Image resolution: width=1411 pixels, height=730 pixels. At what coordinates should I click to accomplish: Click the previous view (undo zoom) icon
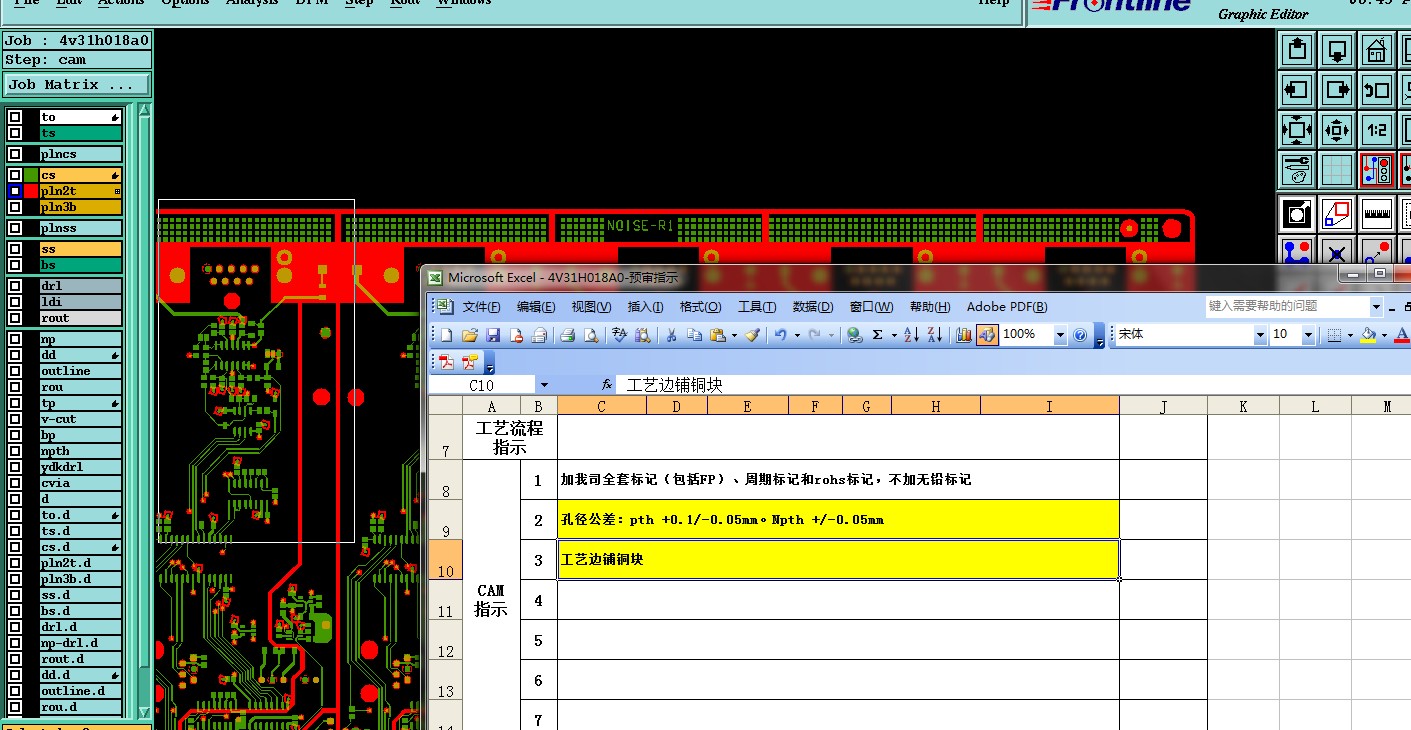(x=1377, y=89)
